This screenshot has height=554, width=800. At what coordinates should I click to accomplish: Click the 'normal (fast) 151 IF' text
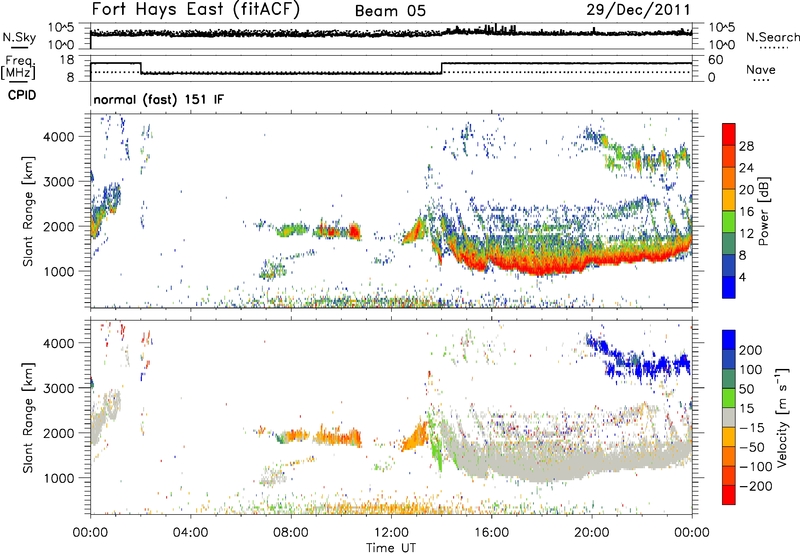(x=159, y=100)
